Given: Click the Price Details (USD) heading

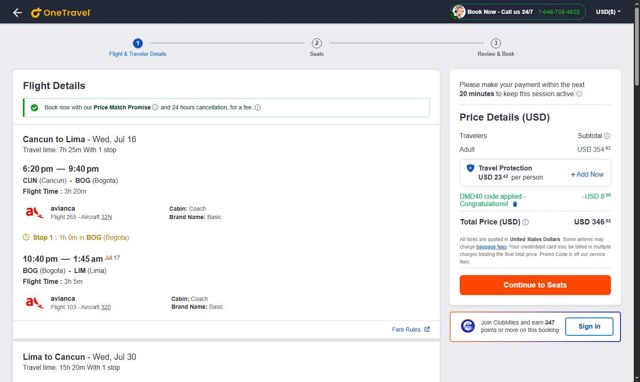Looking at the screenshot, I should [x=504, y=117].
